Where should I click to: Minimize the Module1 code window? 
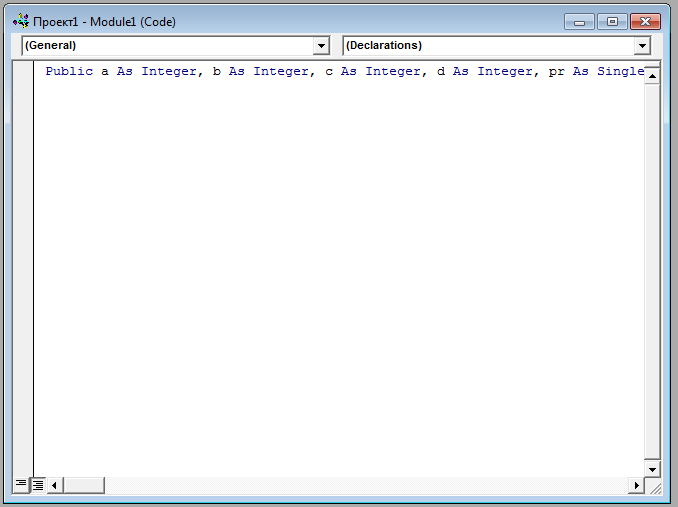coord(580,22)
